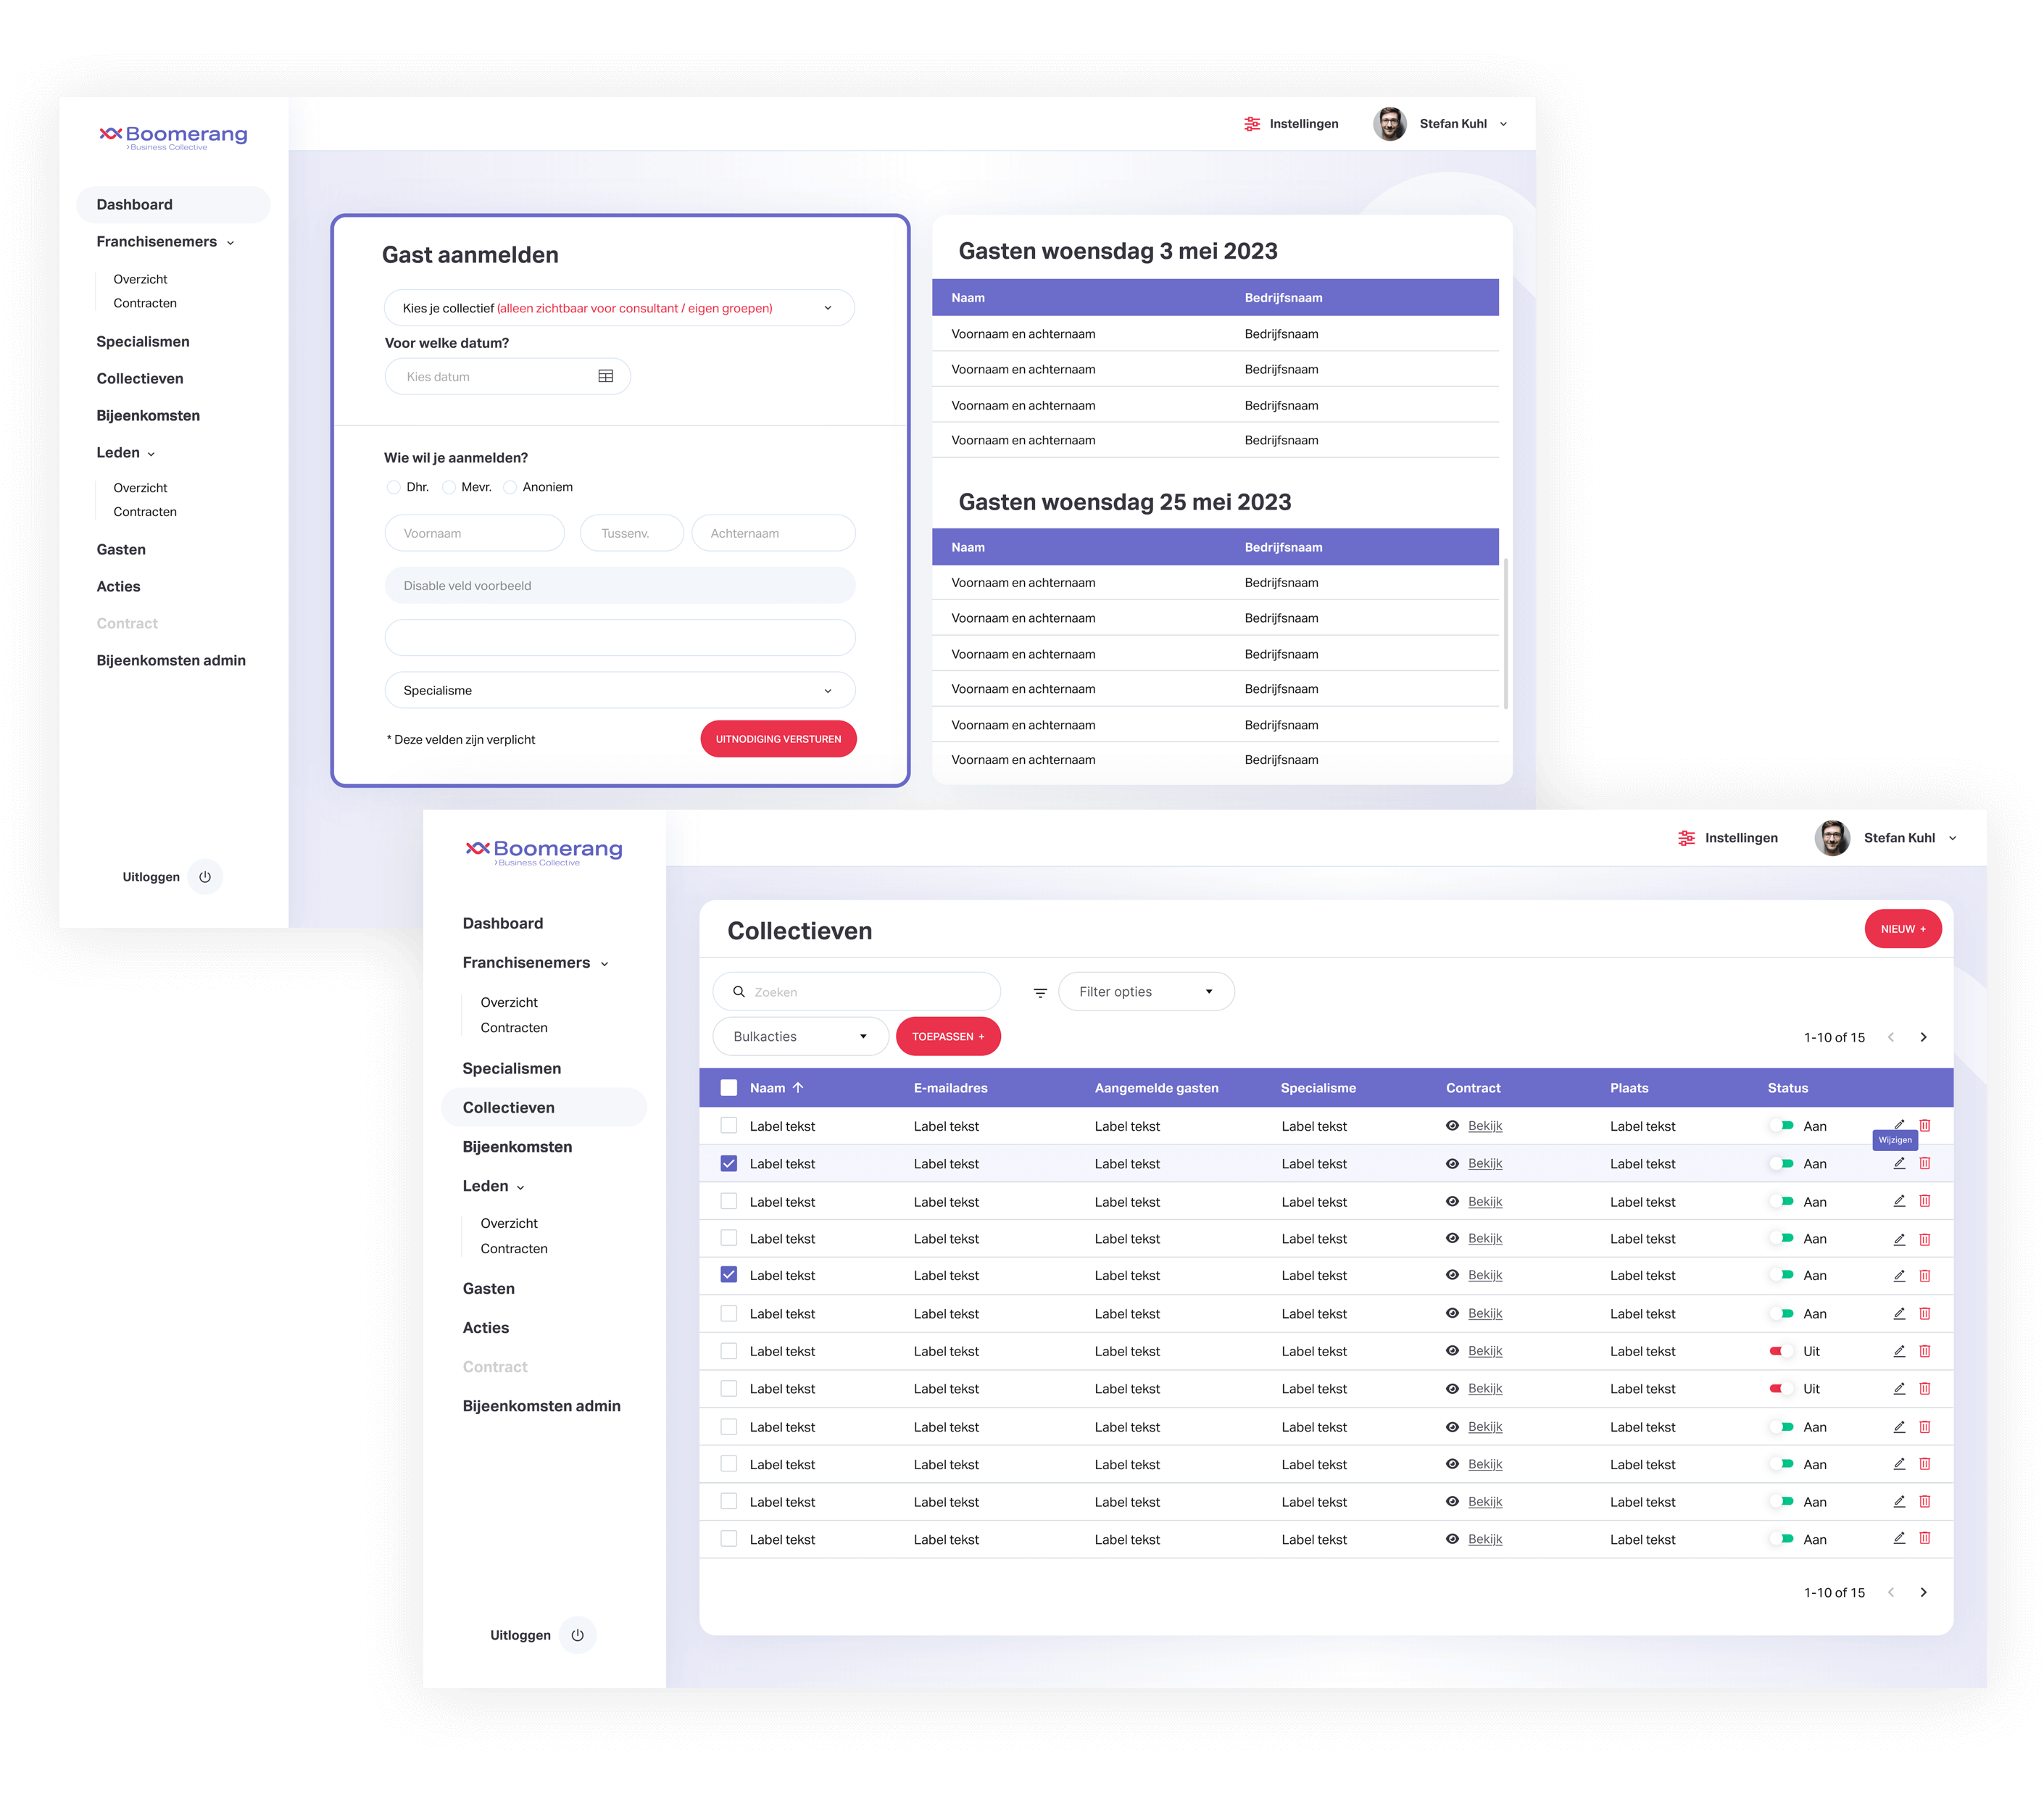The height and width of the screenshot is (1799, 2044).
Task: Click the power icon next to the lower Uitloggen
Action: point(577,1635)
